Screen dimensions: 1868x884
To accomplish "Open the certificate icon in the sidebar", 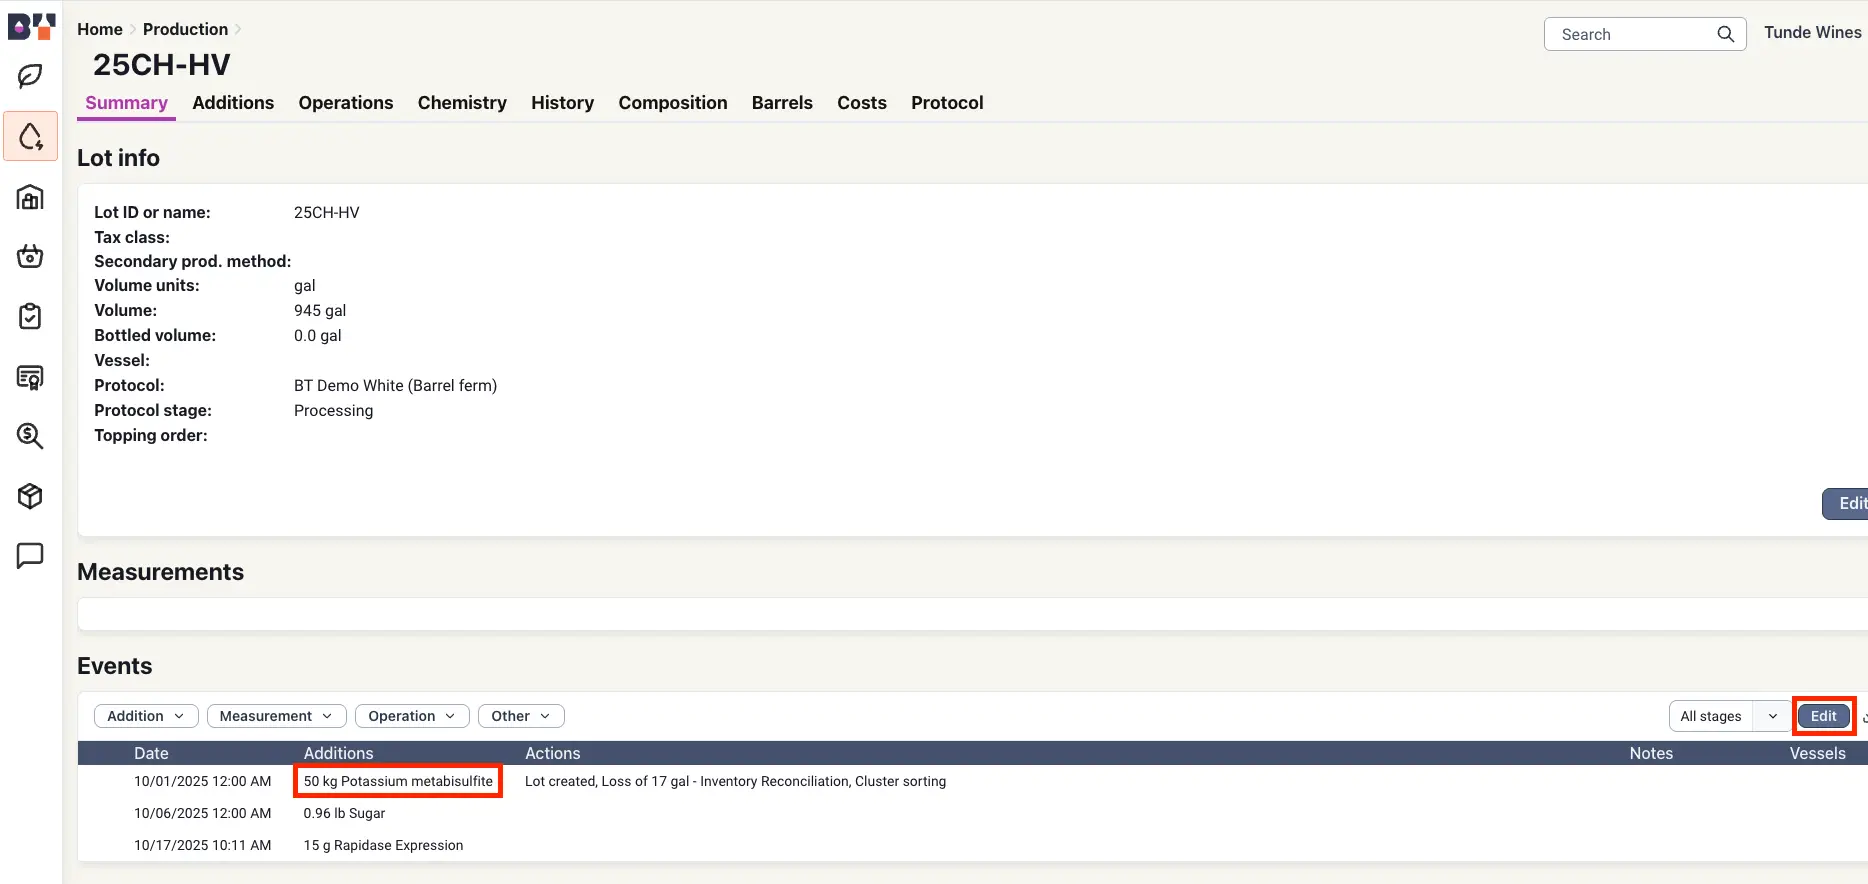I will click(x=30, y=377).
